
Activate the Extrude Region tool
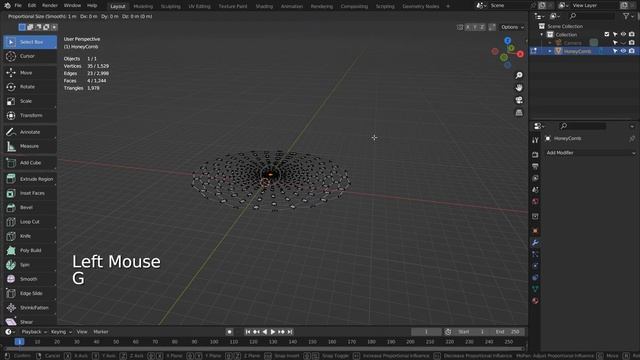30,179
